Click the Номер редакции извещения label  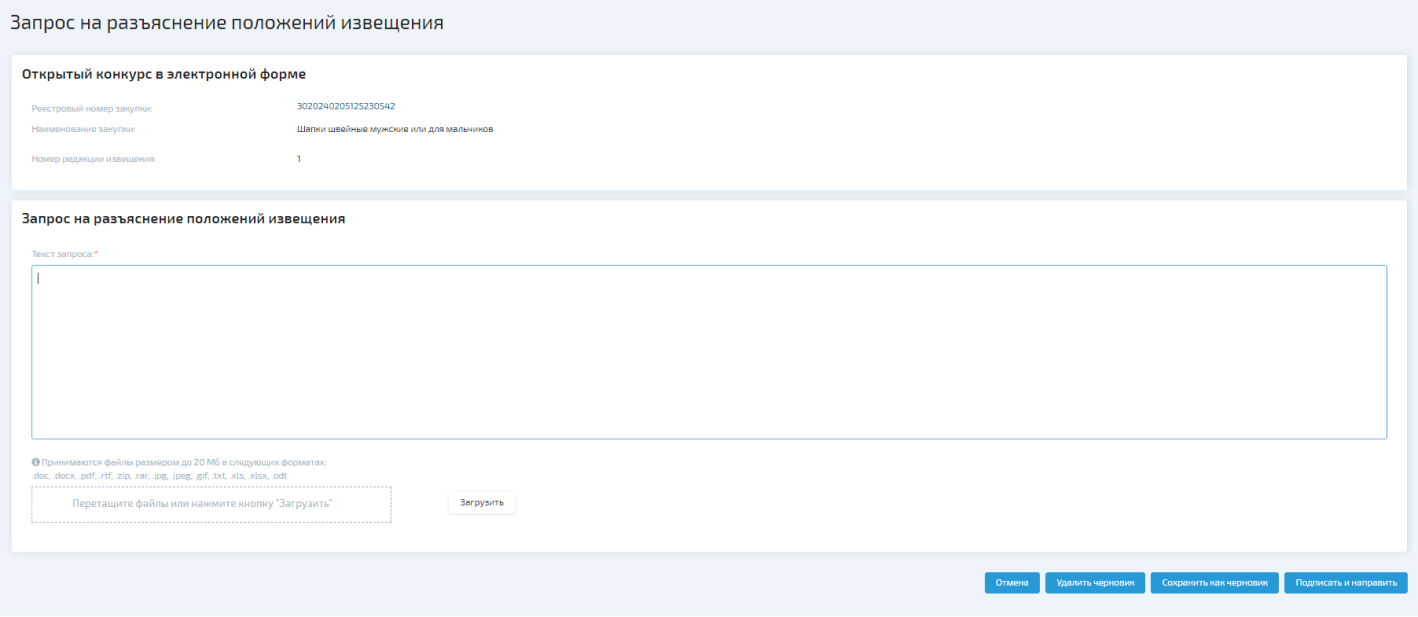[x=94, y=159]
